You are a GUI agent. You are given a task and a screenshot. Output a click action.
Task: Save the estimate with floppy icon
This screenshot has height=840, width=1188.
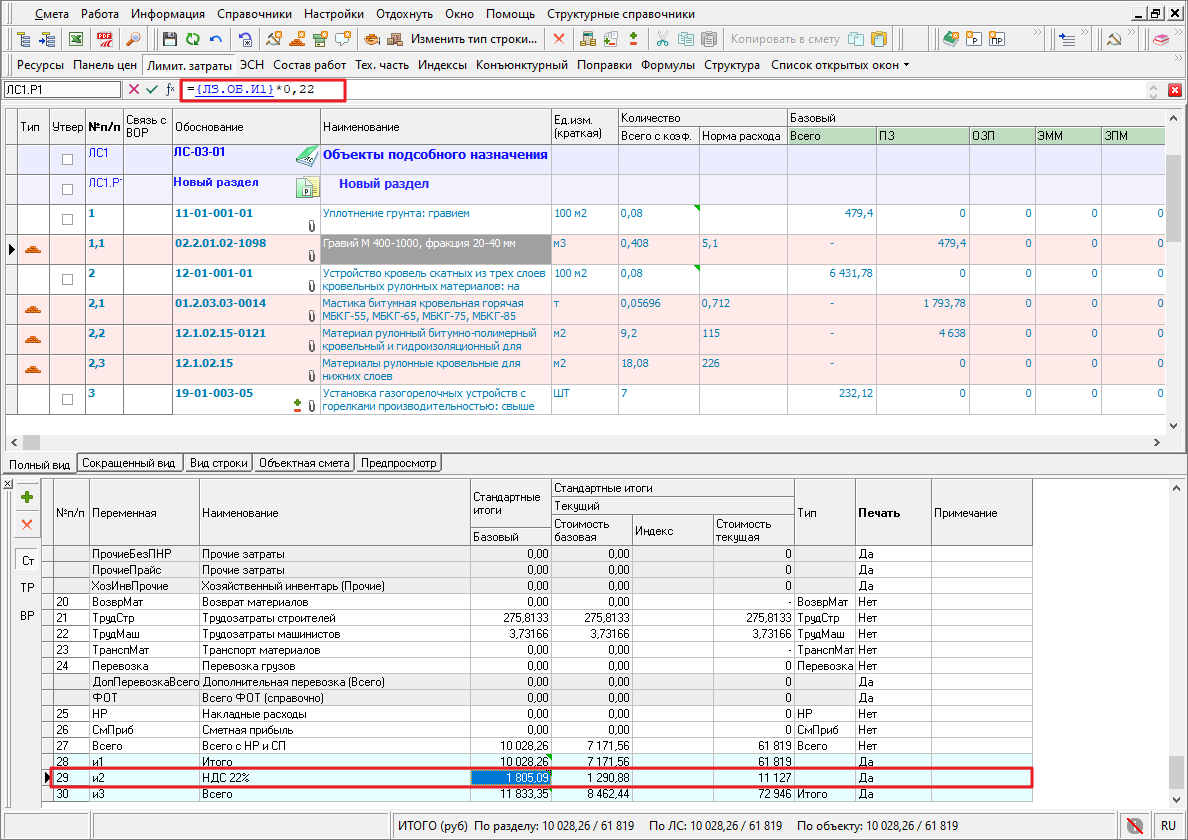169,40
